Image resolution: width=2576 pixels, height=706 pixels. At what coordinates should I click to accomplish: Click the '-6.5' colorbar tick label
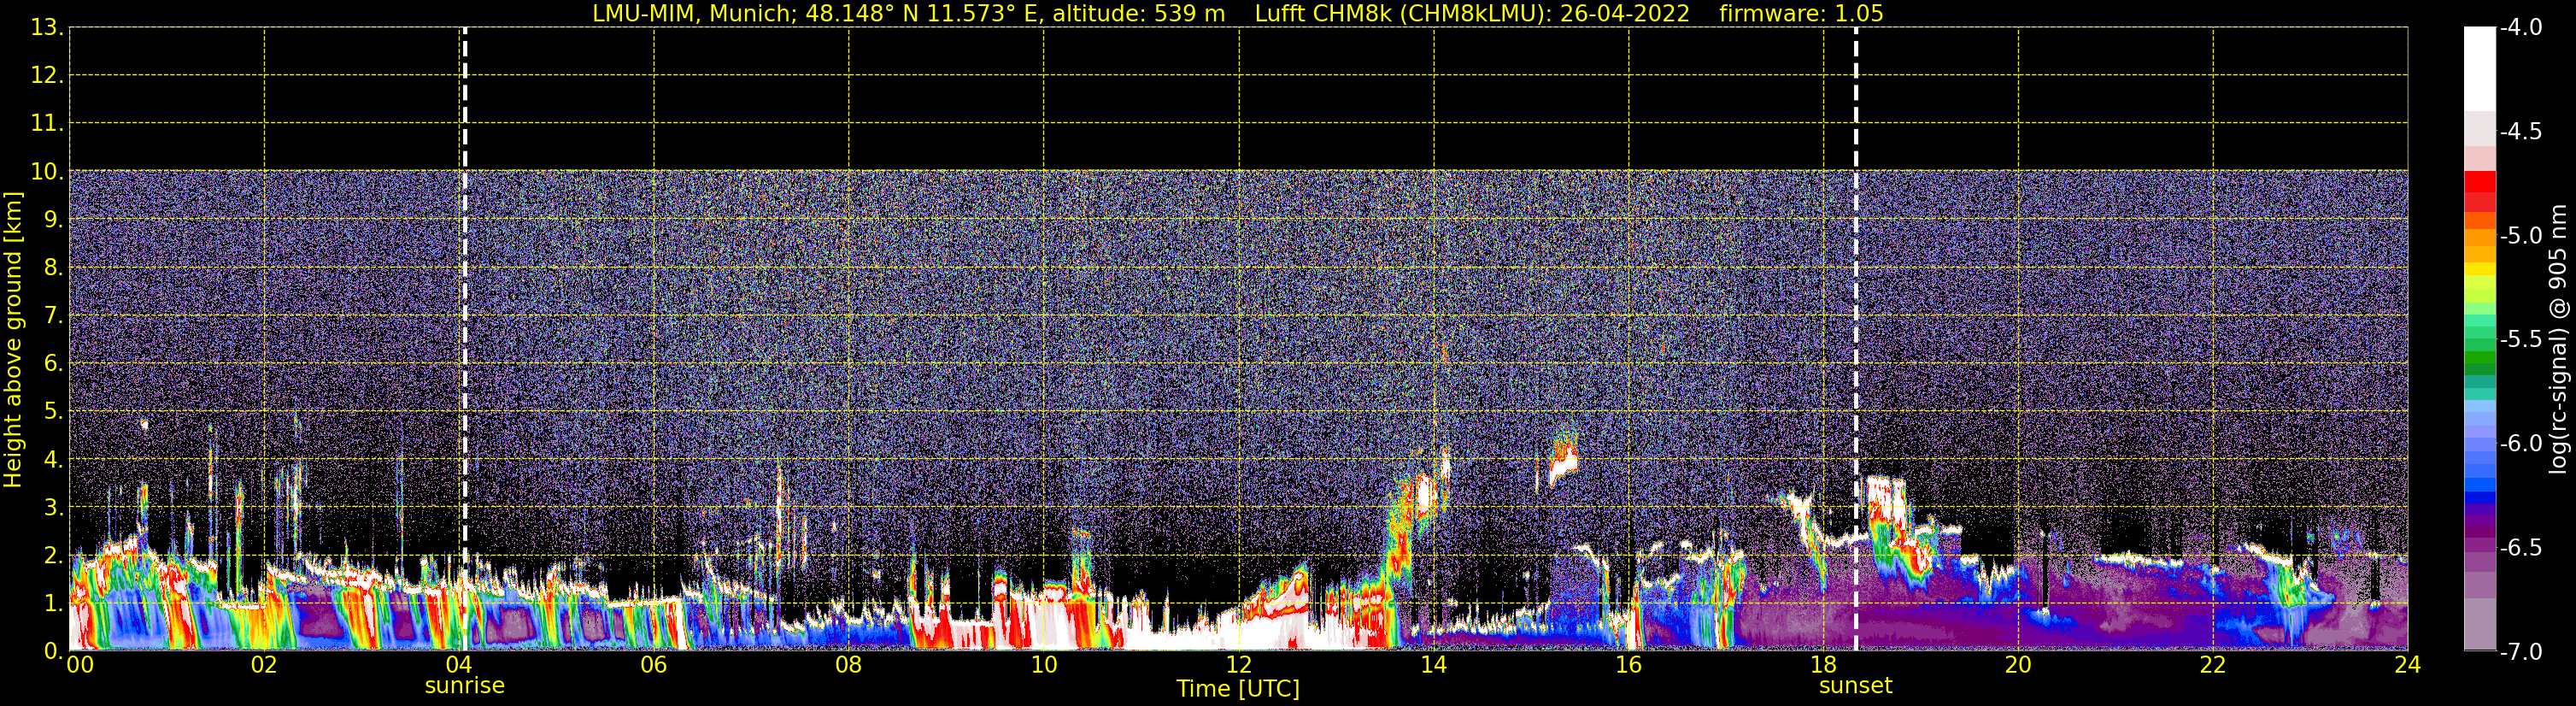pyautogui.click(x=2521, y=548)
